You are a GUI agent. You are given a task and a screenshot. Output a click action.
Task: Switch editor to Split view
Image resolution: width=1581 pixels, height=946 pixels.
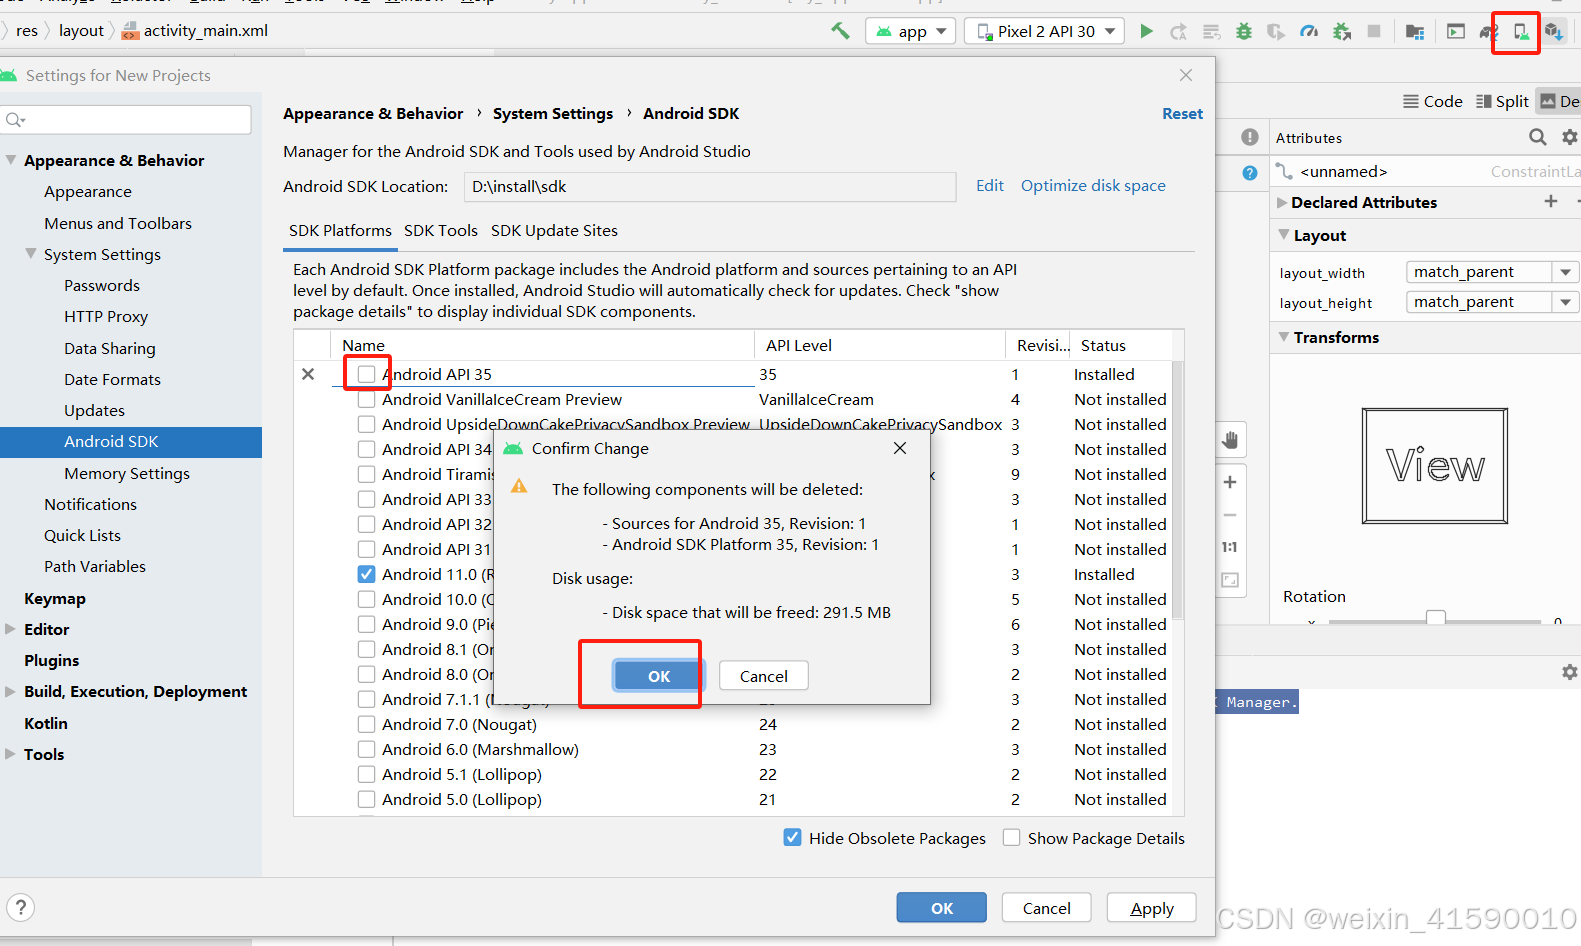[1502, 101]
